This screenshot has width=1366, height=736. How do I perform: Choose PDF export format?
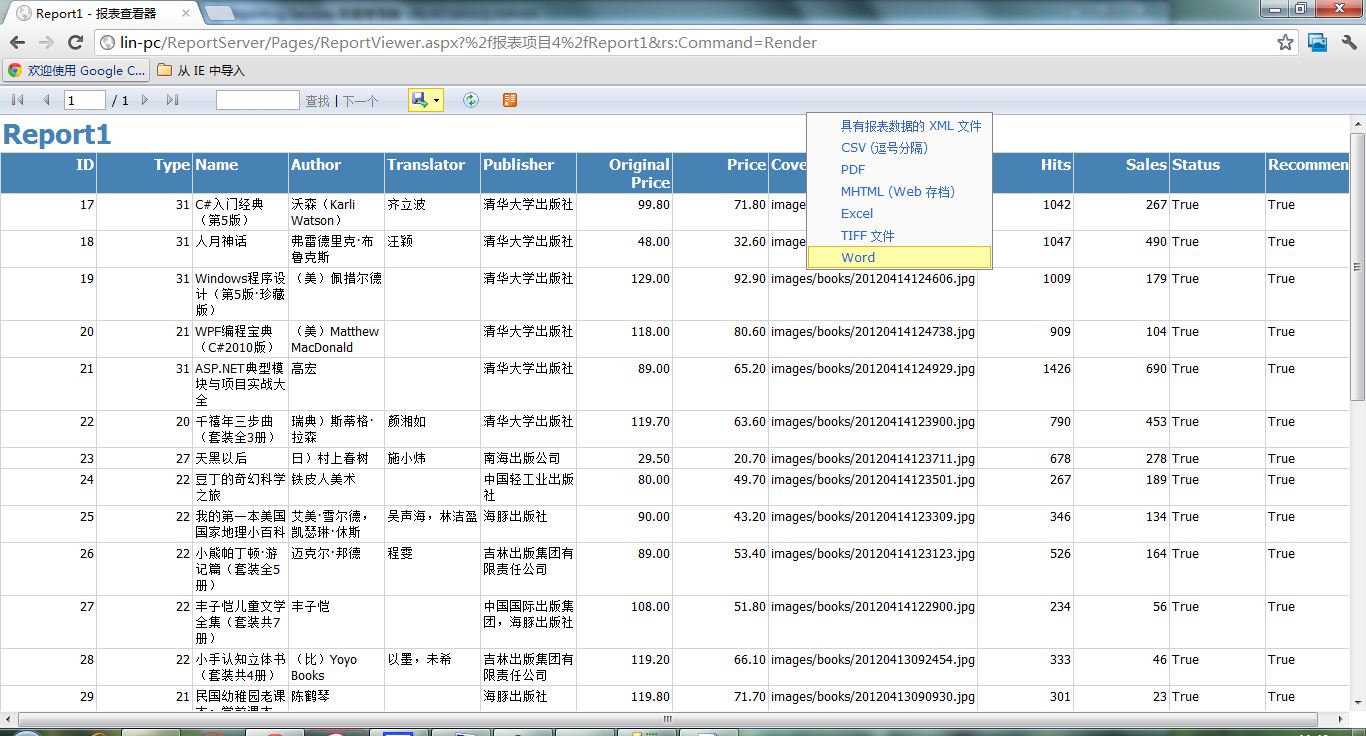point(899,170)
